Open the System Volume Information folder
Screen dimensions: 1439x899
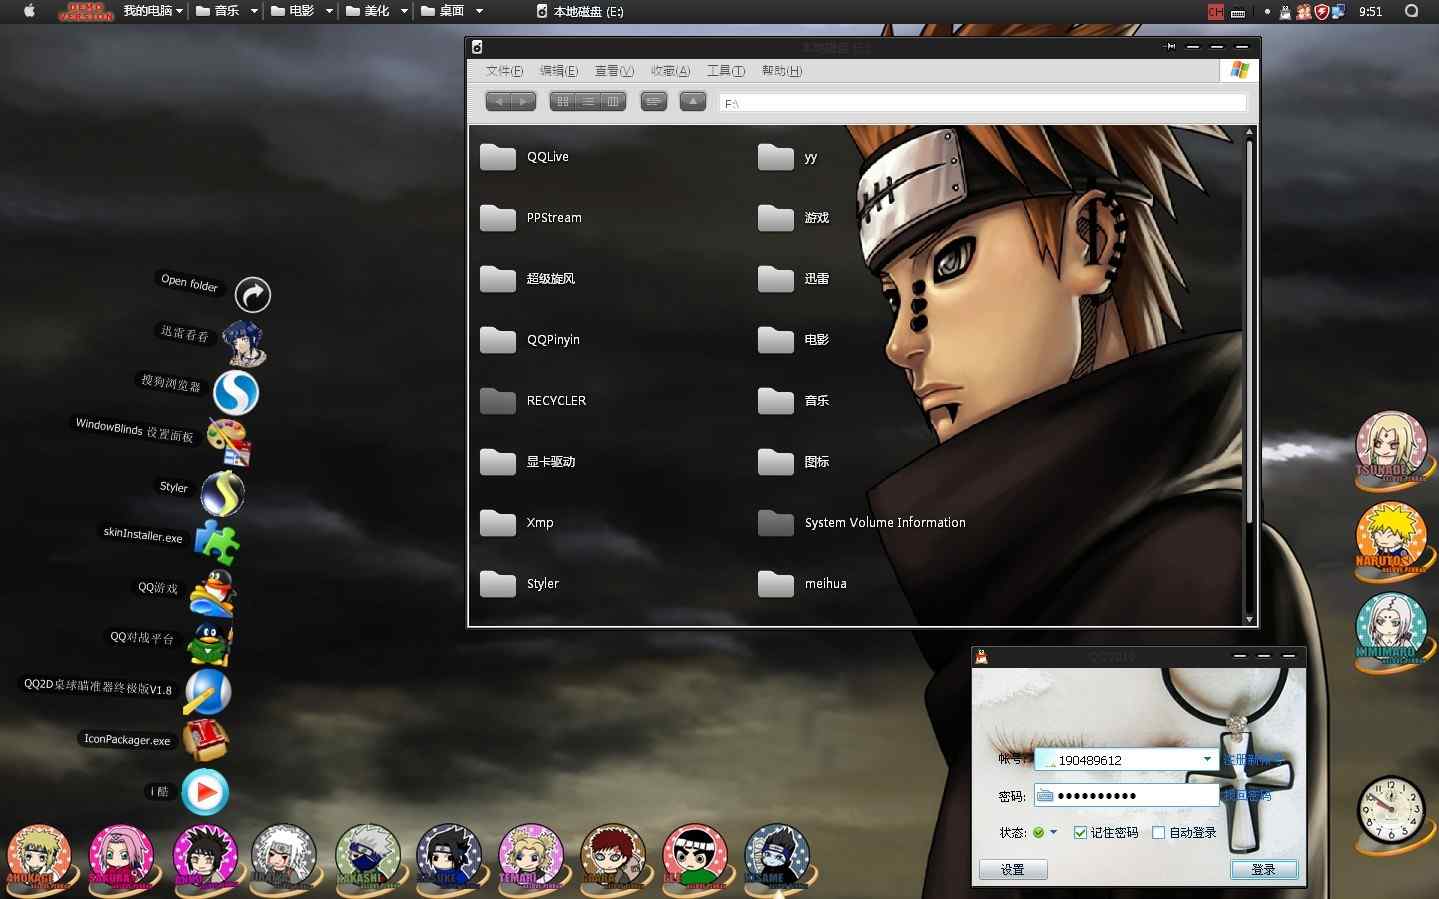[861, 523]
